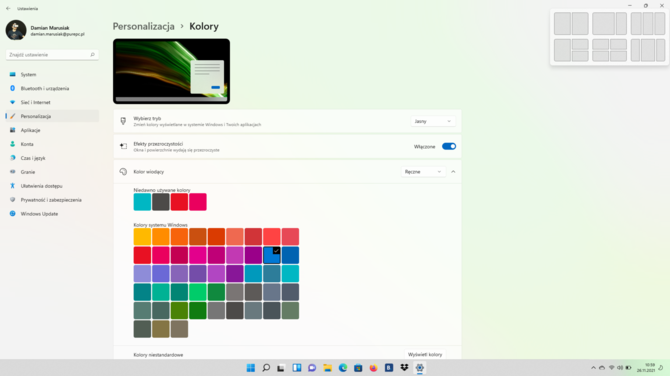
Task: Click the battery icon in the system tray
Action: pos(629,368)
